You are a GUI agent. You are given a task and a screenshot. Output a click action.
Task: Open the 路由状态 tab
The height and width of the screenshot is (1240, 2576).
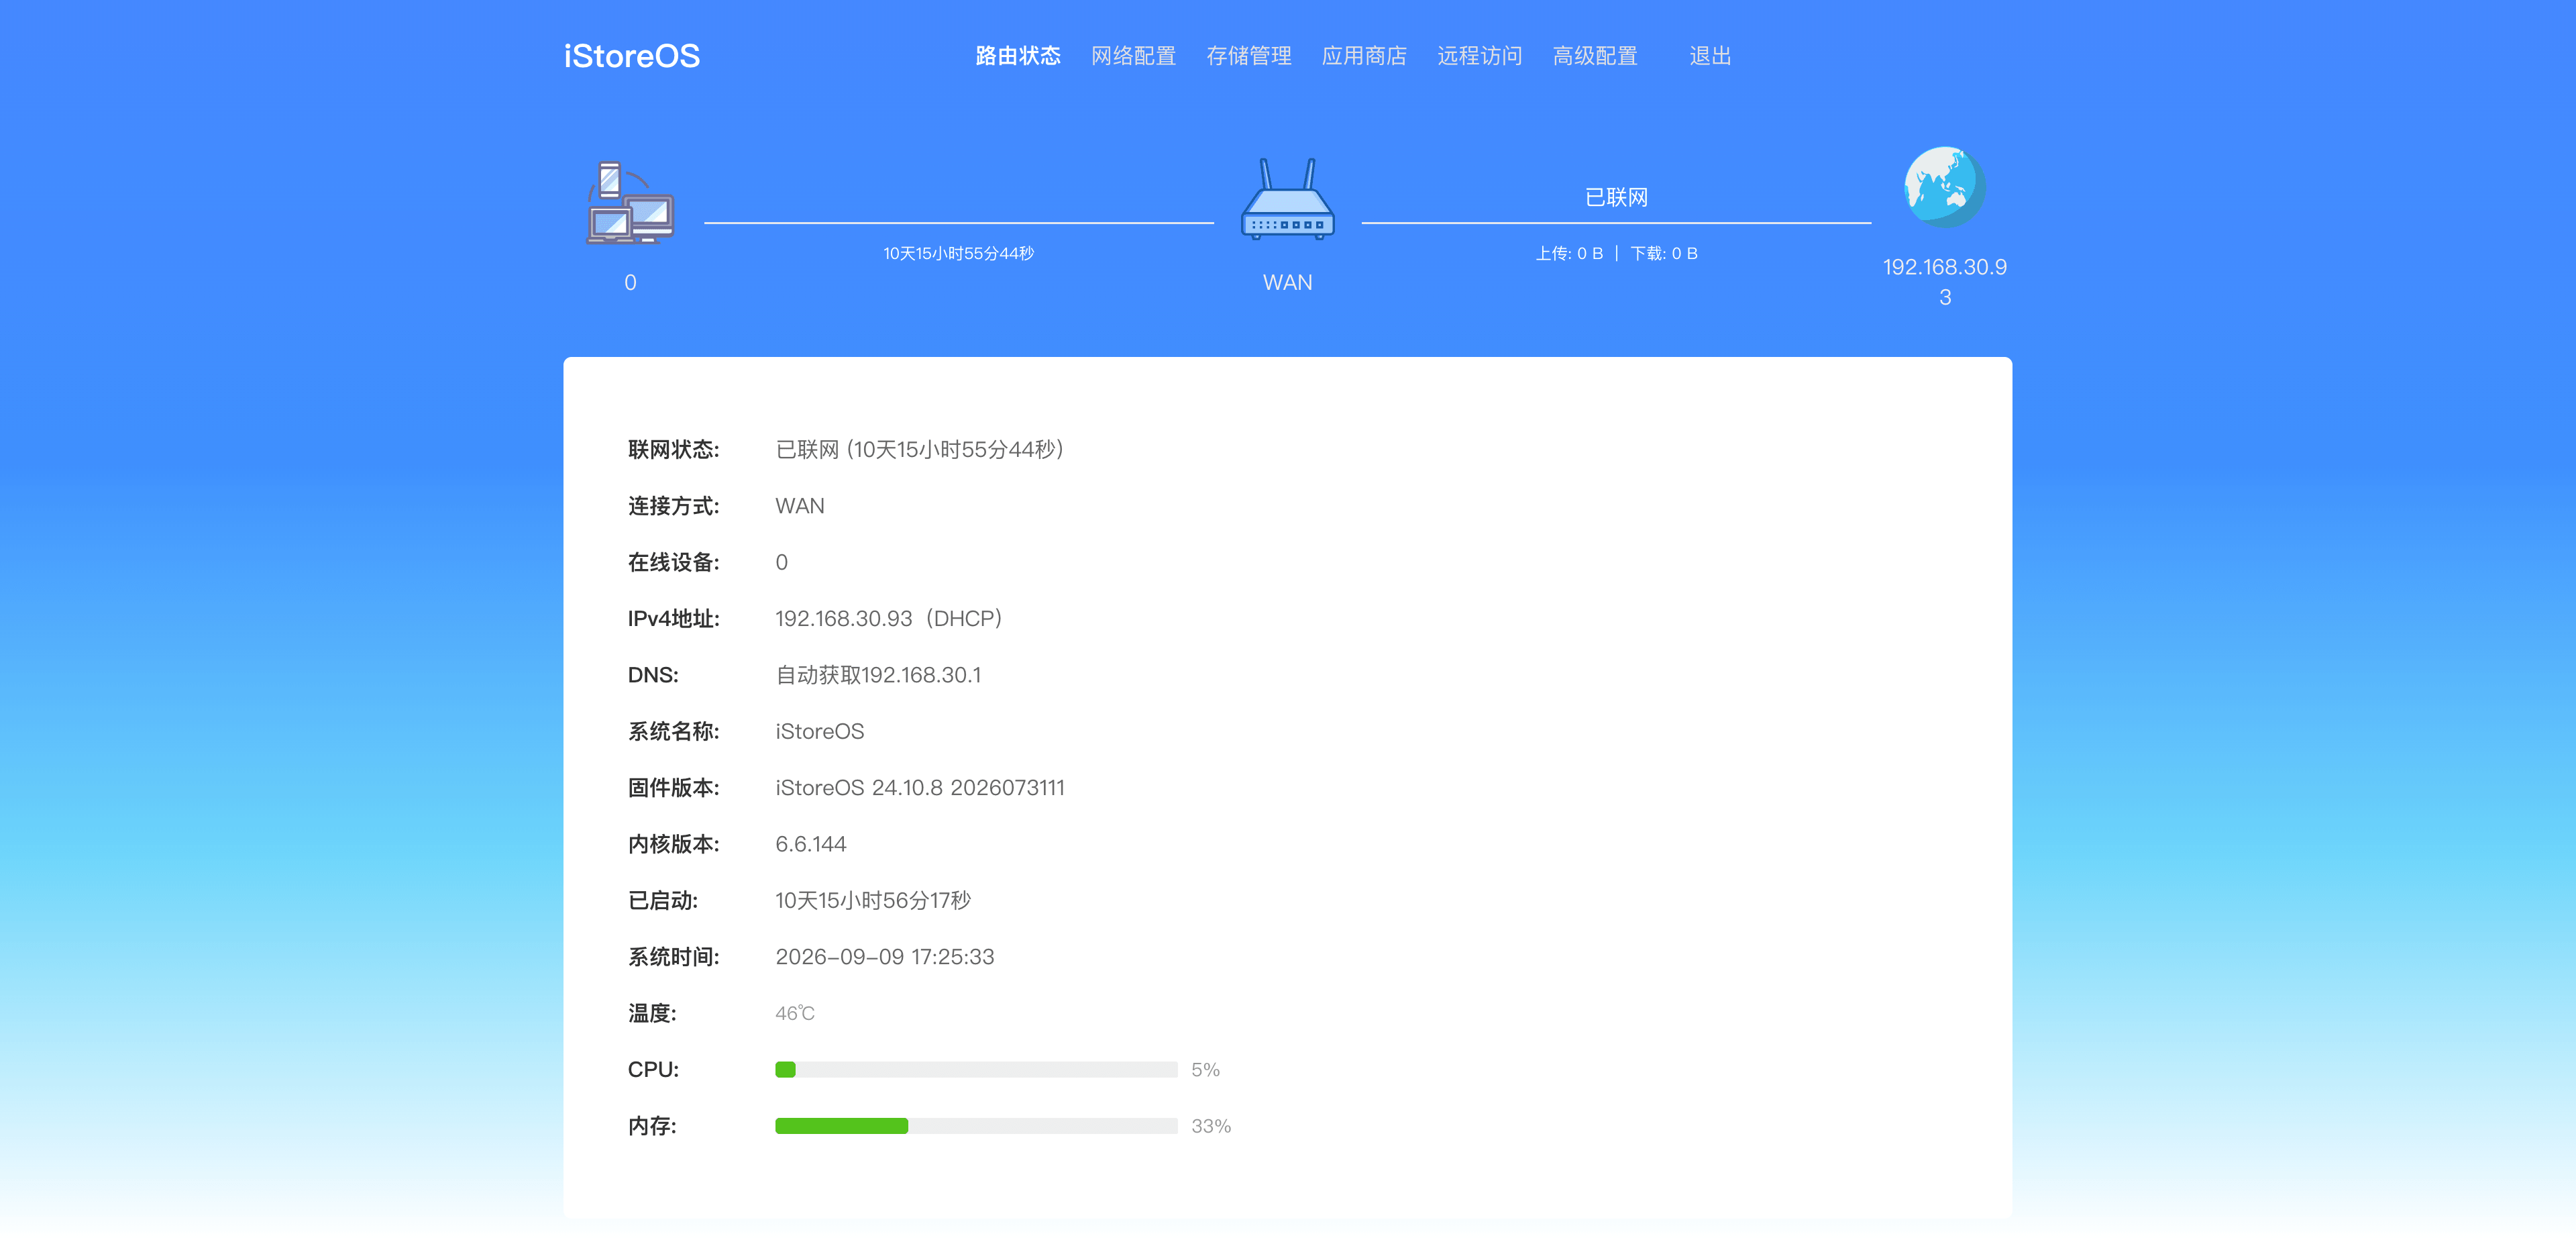tap(1018, 56)
